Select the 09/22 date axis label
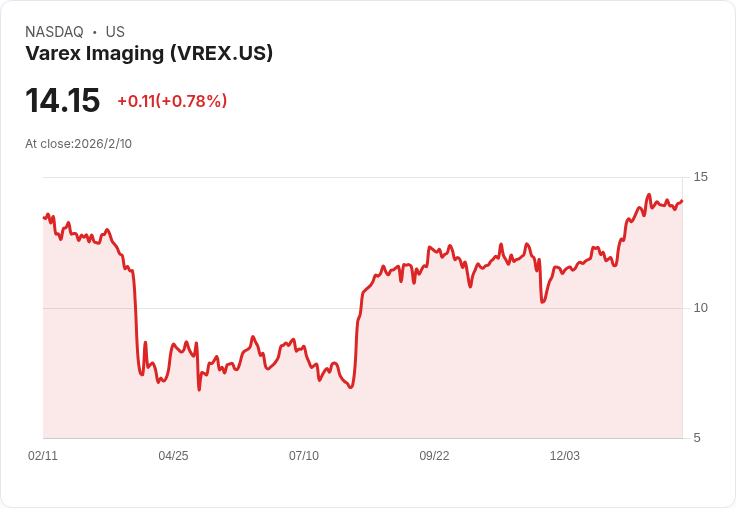Screen dimensions: 736x508 click(434, 456)
